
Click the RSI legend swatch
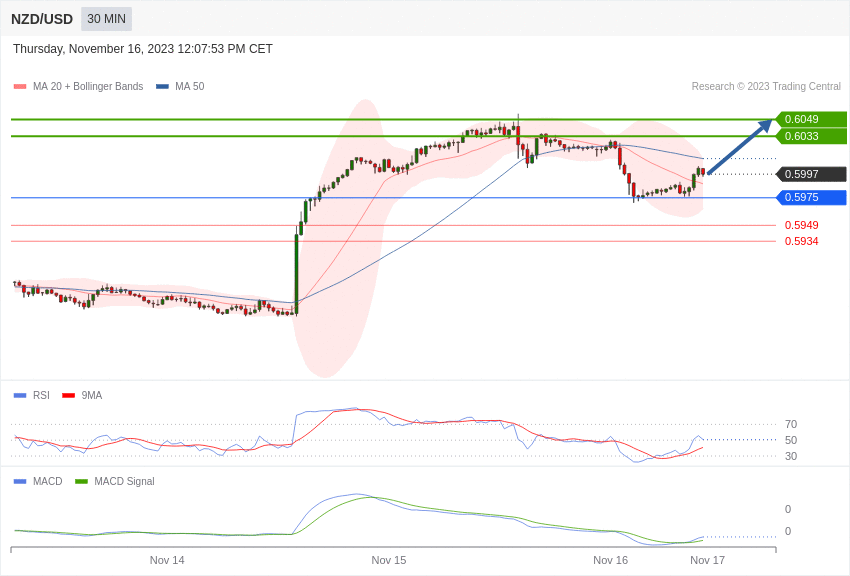(20, 396)
